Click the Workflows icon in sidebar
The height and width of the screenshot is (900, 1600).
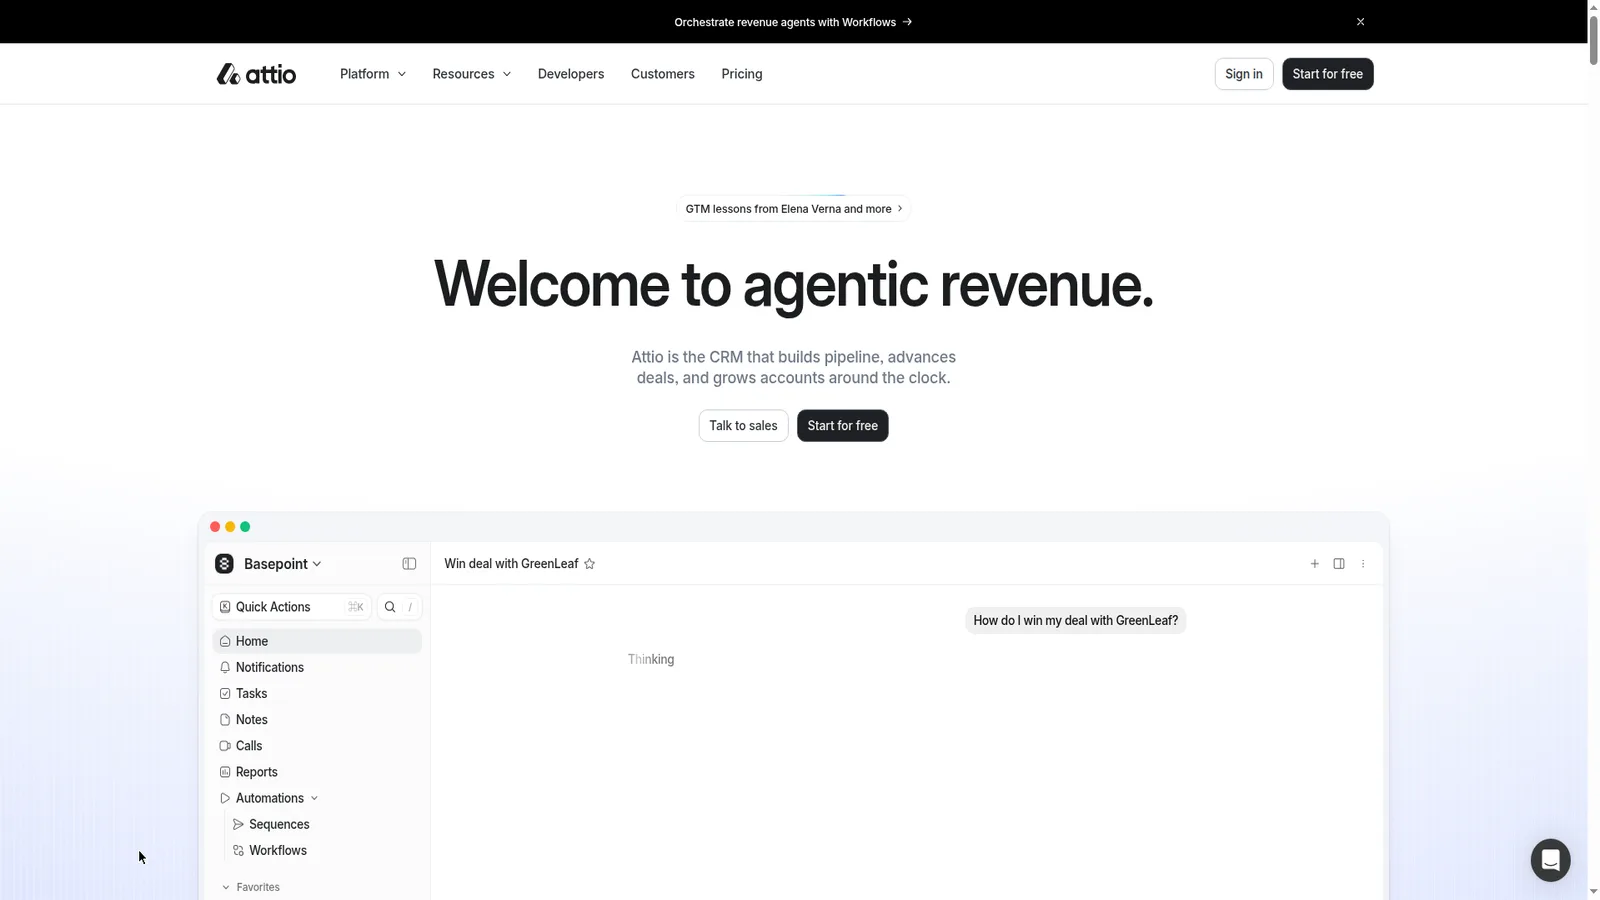point(238,851)
